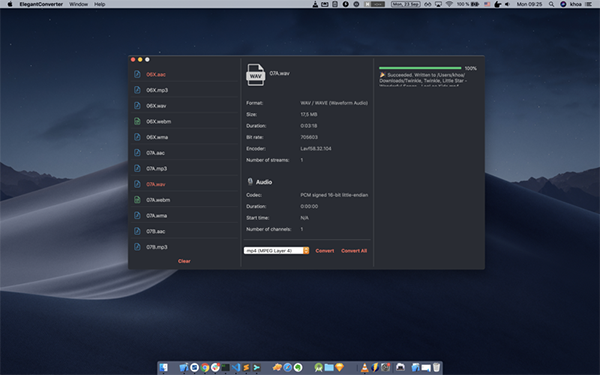
Task: Select 06X.wma in the file list
Action: [x=184, y=137]
